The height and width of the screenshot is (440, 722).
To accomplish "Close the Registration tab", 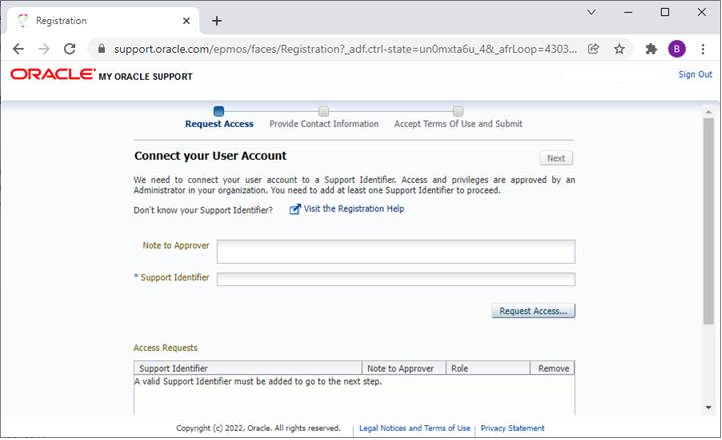I will click(186, 21).
